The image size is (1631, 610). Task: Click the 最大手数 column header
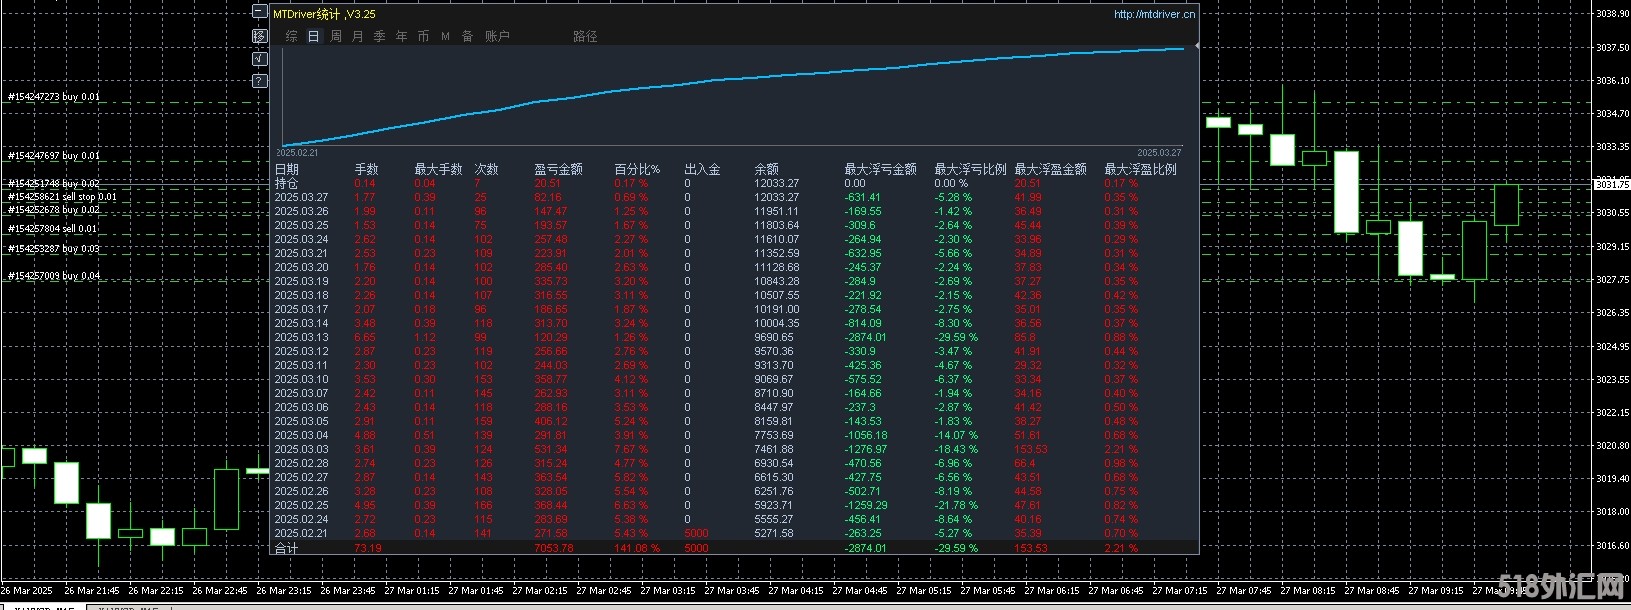click(x=438, y=169)
